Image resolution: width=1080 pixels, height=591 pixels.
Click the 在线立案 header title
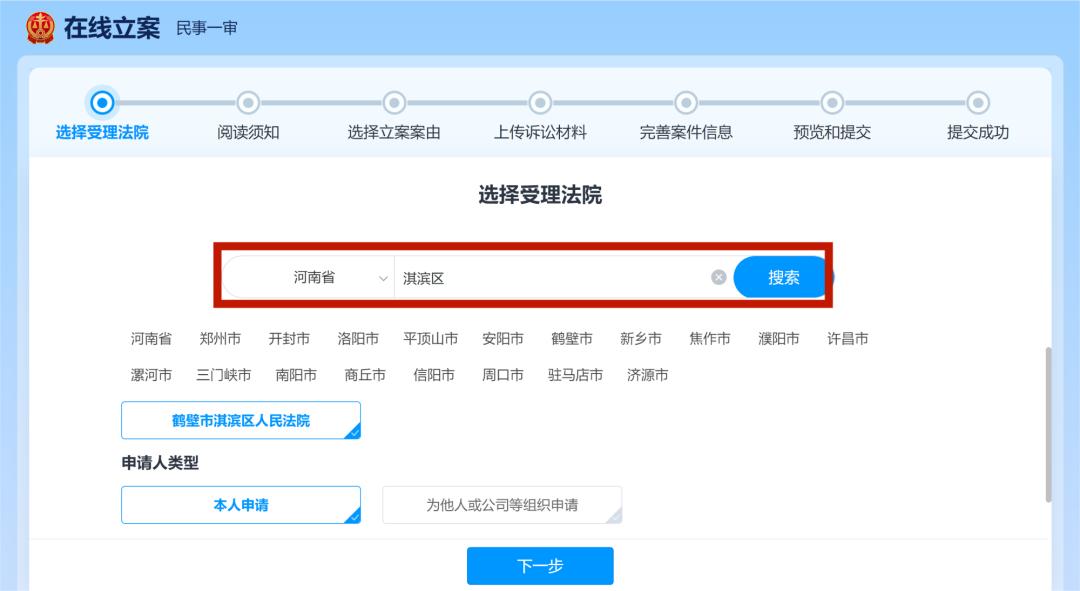coord(112,28)
